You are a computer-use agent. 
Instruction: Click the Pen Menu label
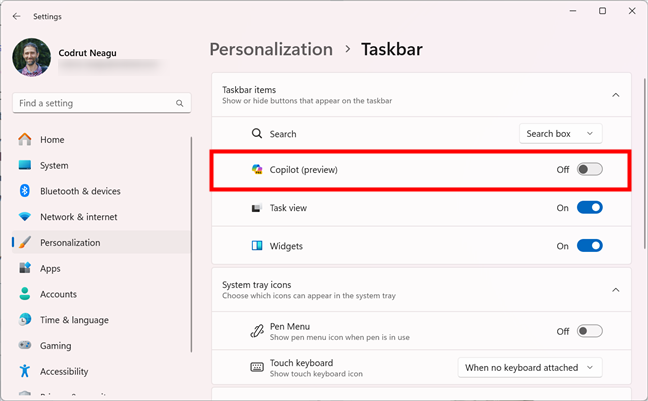pyautogui.click(x=290, y=326)
